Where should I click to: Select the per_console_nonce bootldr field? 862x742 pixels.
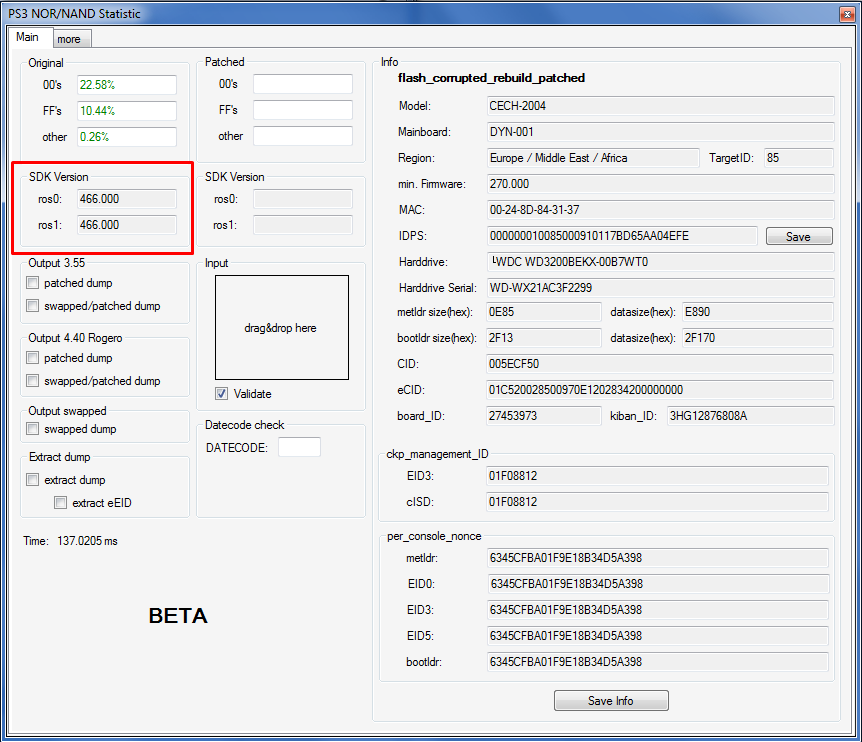[658, 662]
